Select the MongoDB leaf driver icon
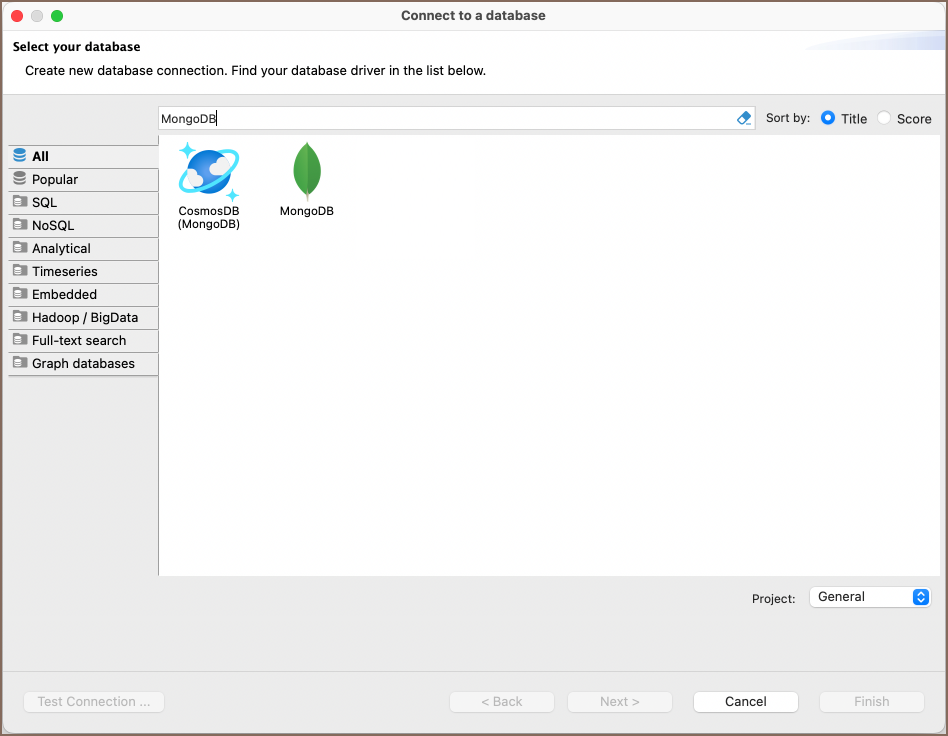Viewport: 948px width, 736px height. point(306,170)
